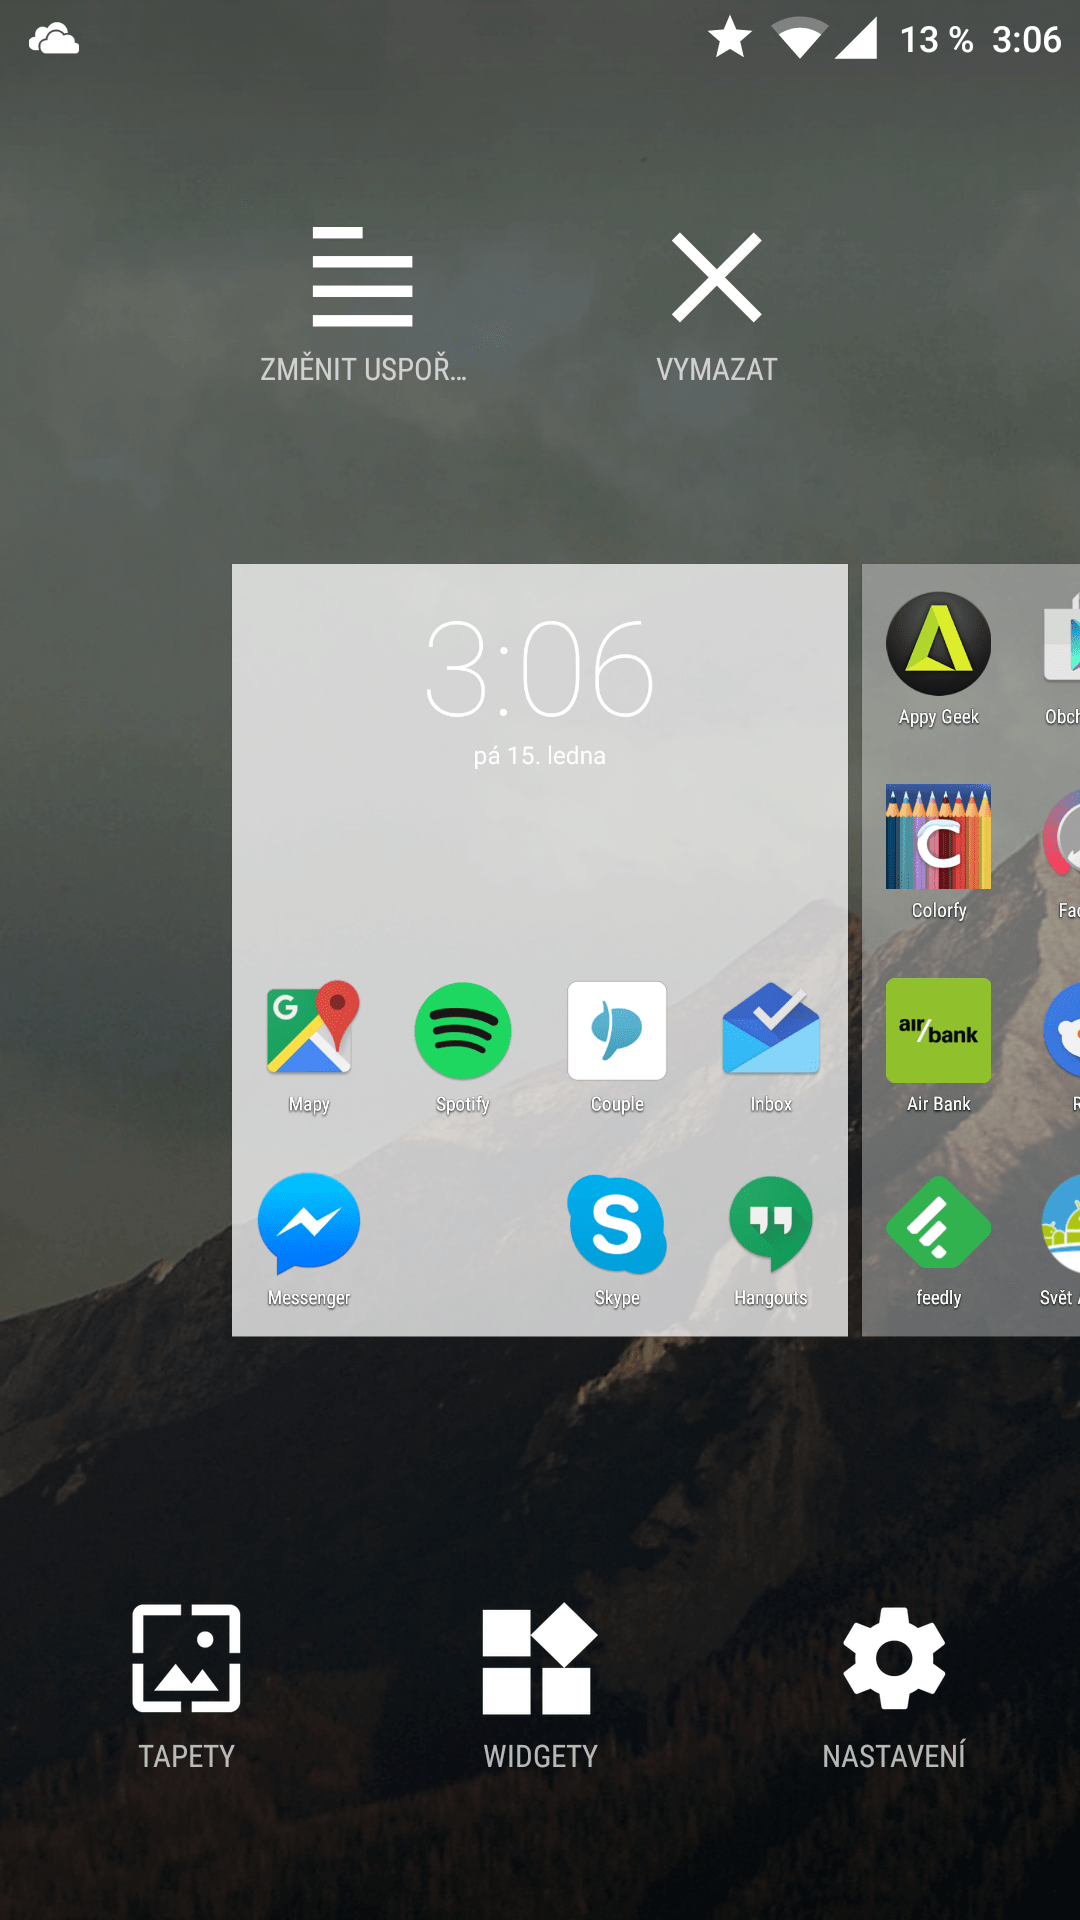Tap the 'VYMAZAT' label
The image size is (1080, 1920).
tap(717, 369)
